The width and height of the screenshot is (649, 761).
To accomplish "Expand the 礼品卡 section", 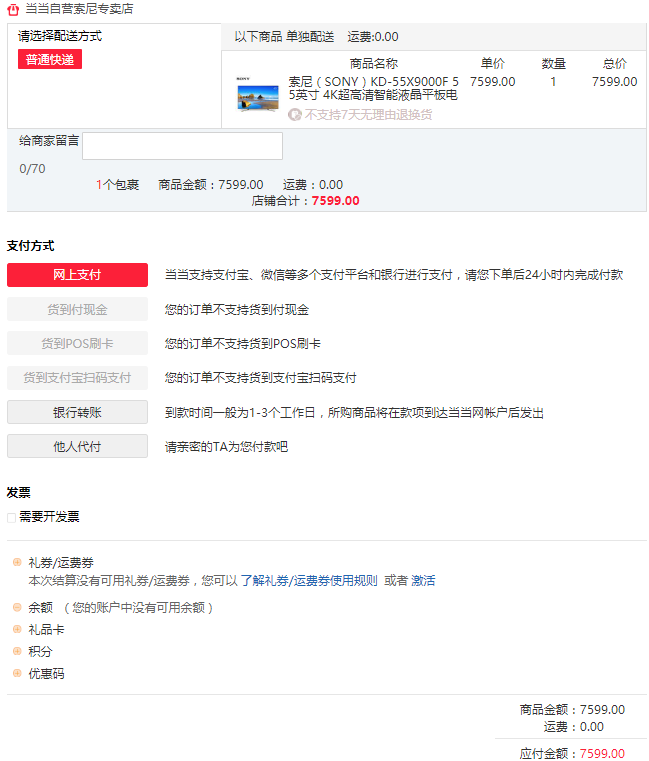I will (17, 629).
